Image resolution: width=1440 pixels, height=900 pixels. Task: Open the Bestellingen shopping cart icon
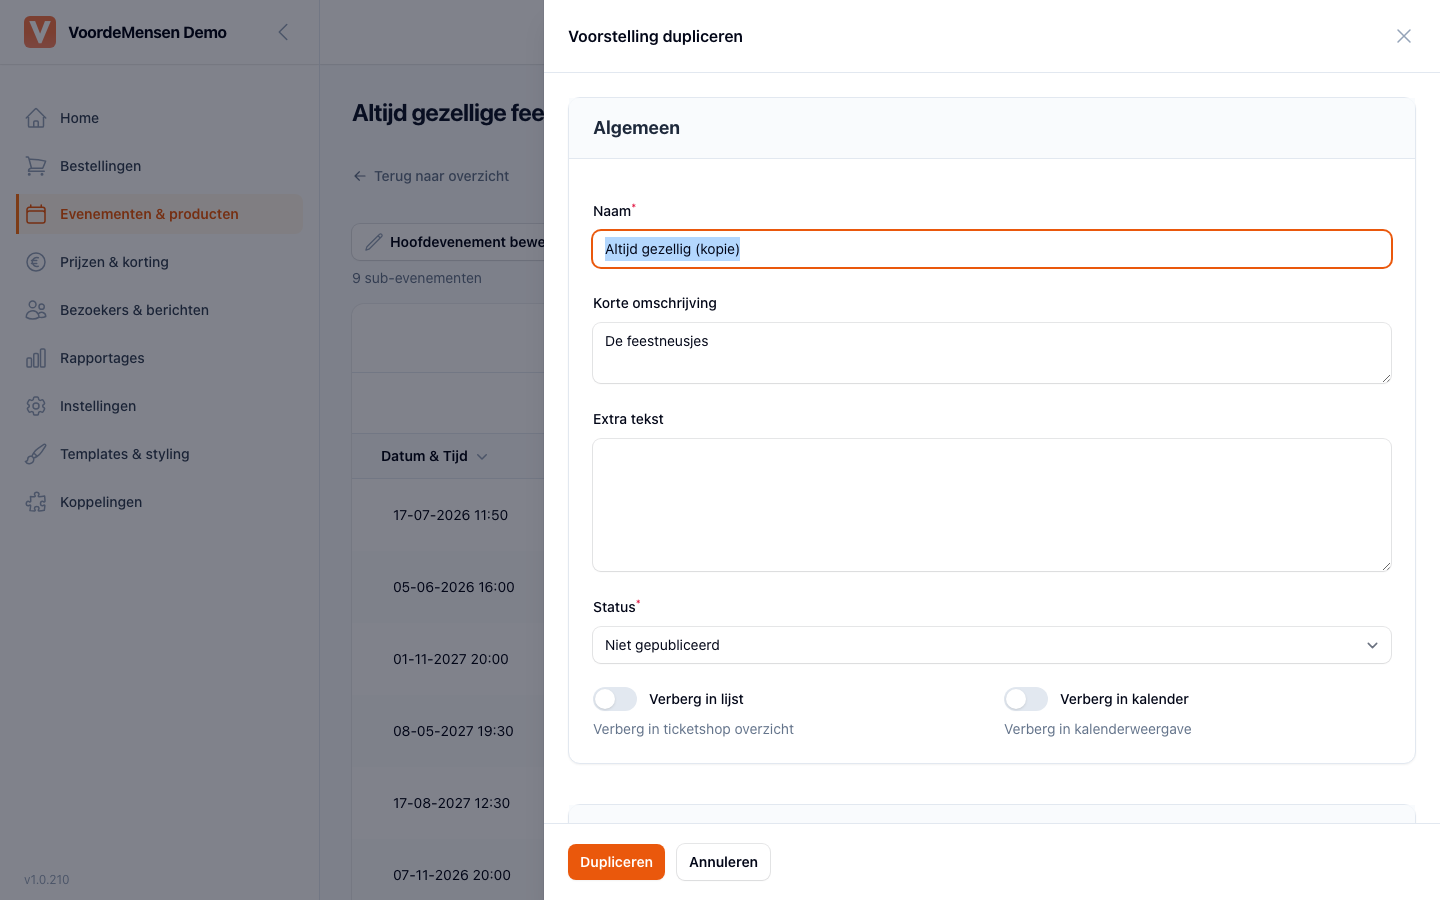click(x=36, y=166)
